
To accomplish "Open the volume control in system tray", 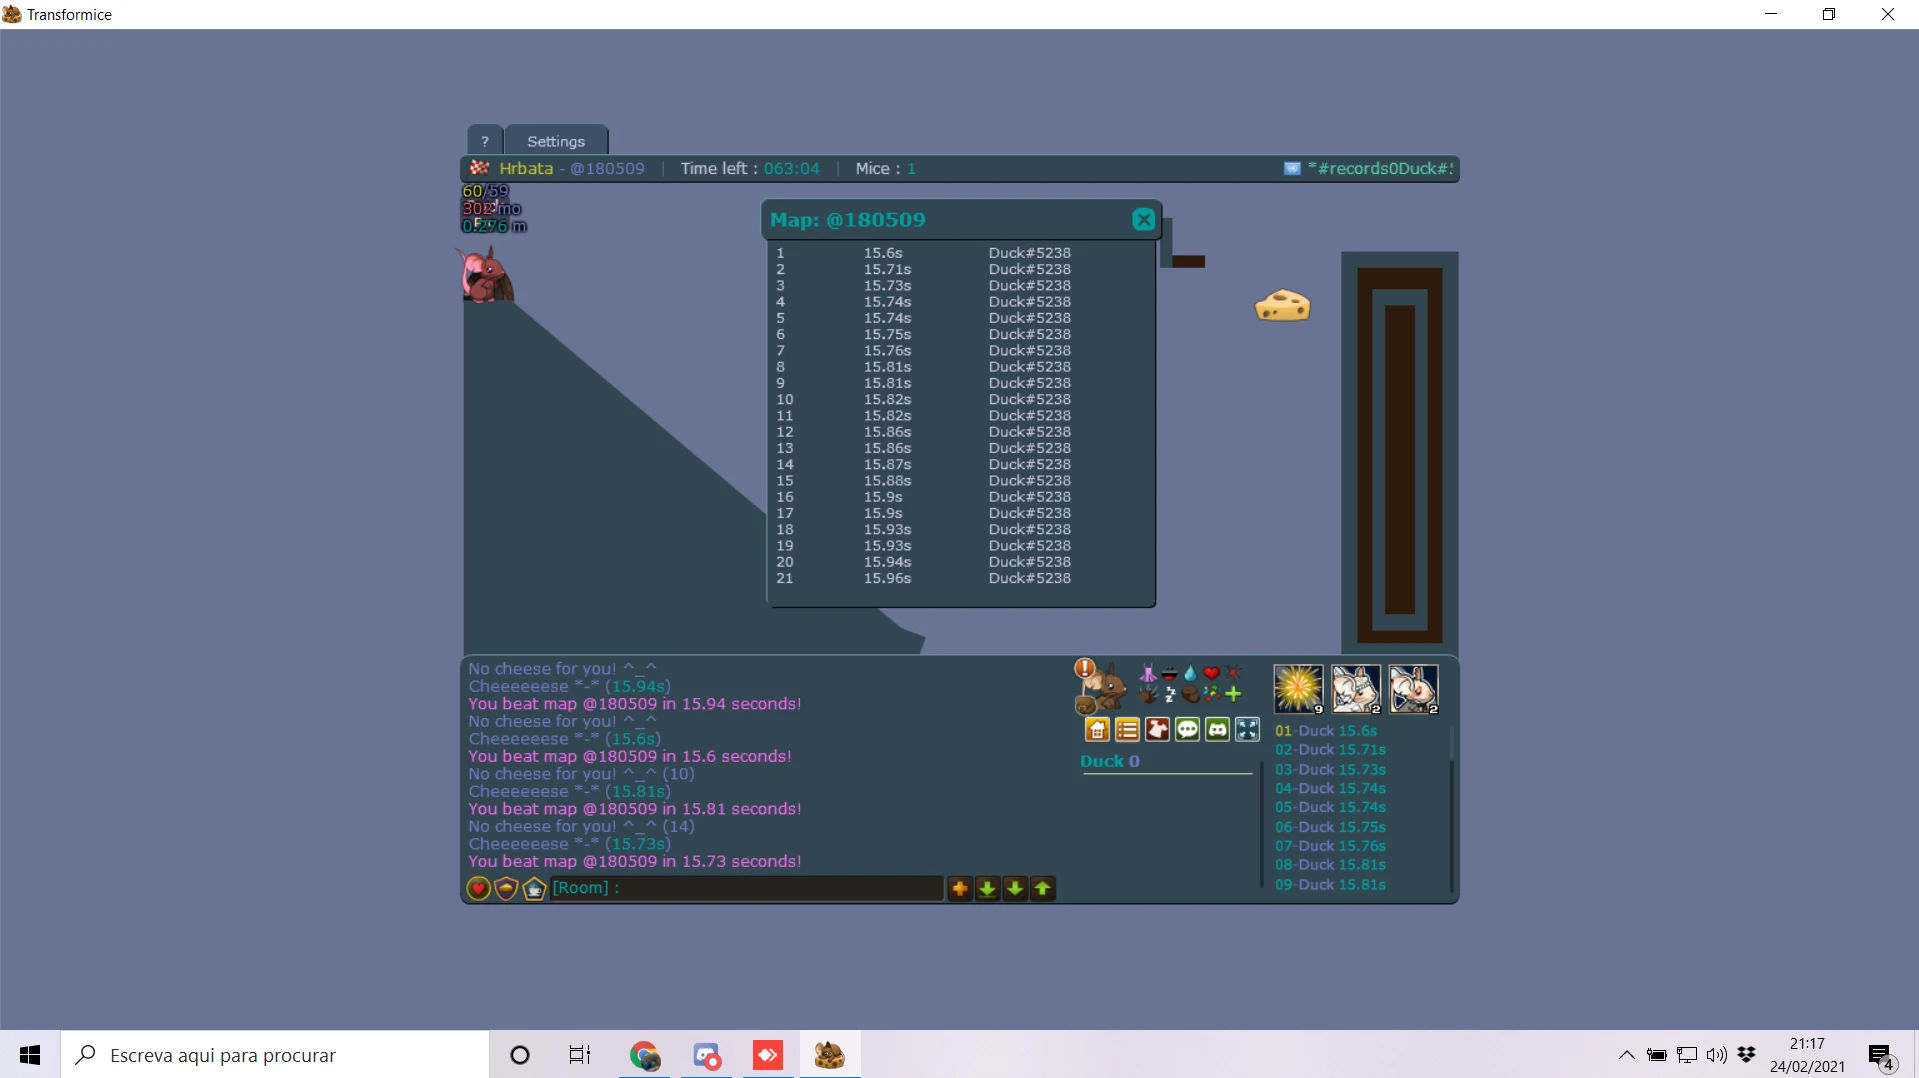I will tap(1717, 1055).
